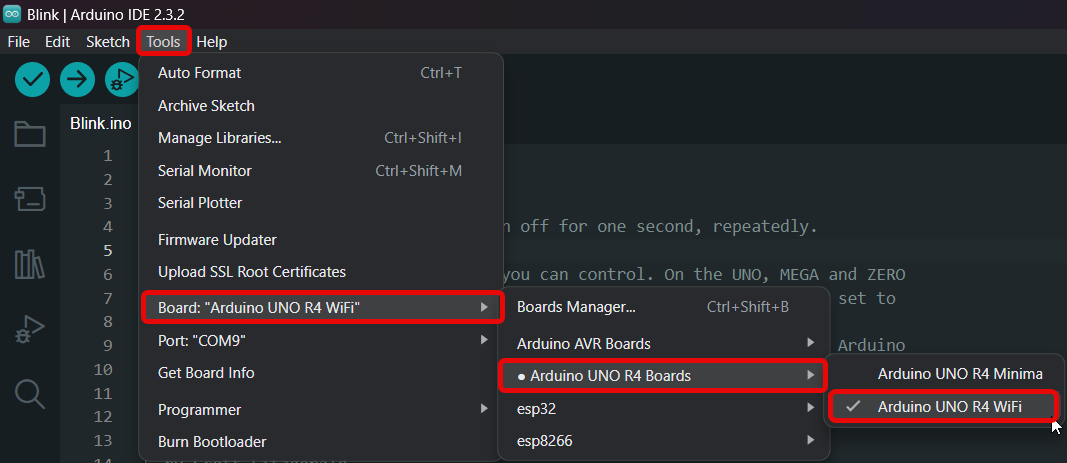The height and width of the screenshot is (463, 1067).
Task: Open the Sketchbook folder sidebar icon
Action: click(30, 134)
